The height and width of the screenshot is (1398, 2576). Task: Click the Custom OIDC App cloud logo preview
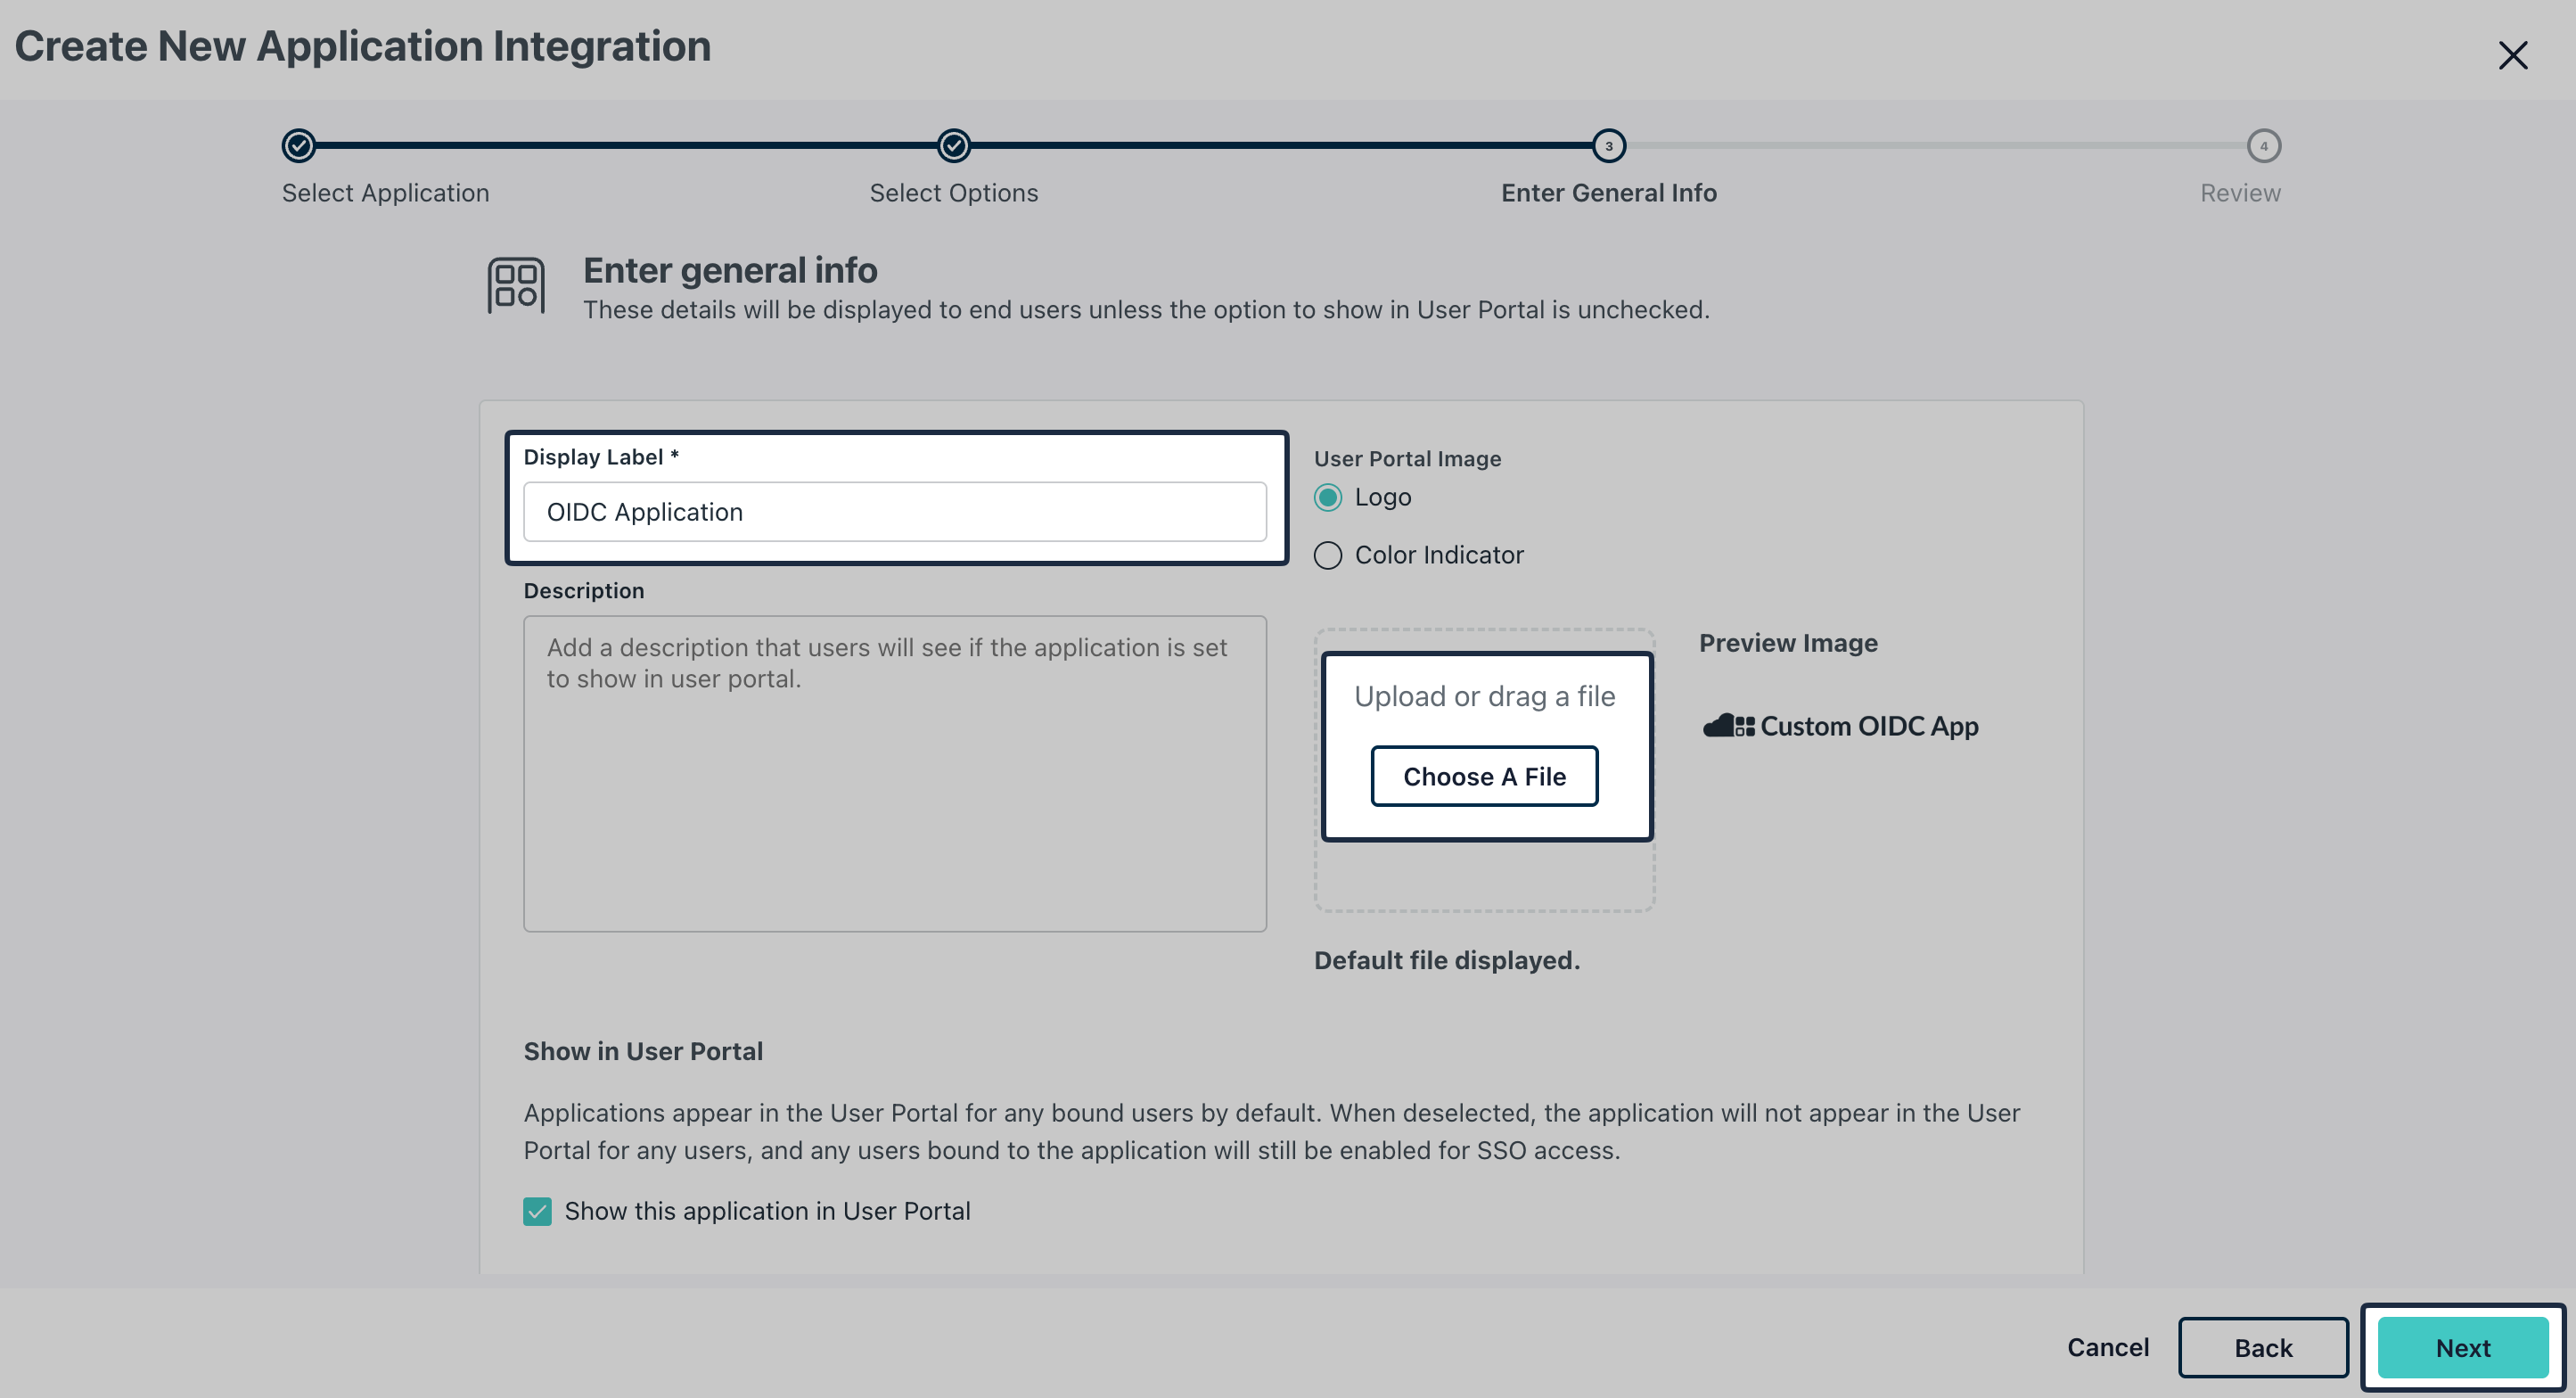pos(1729,726)
